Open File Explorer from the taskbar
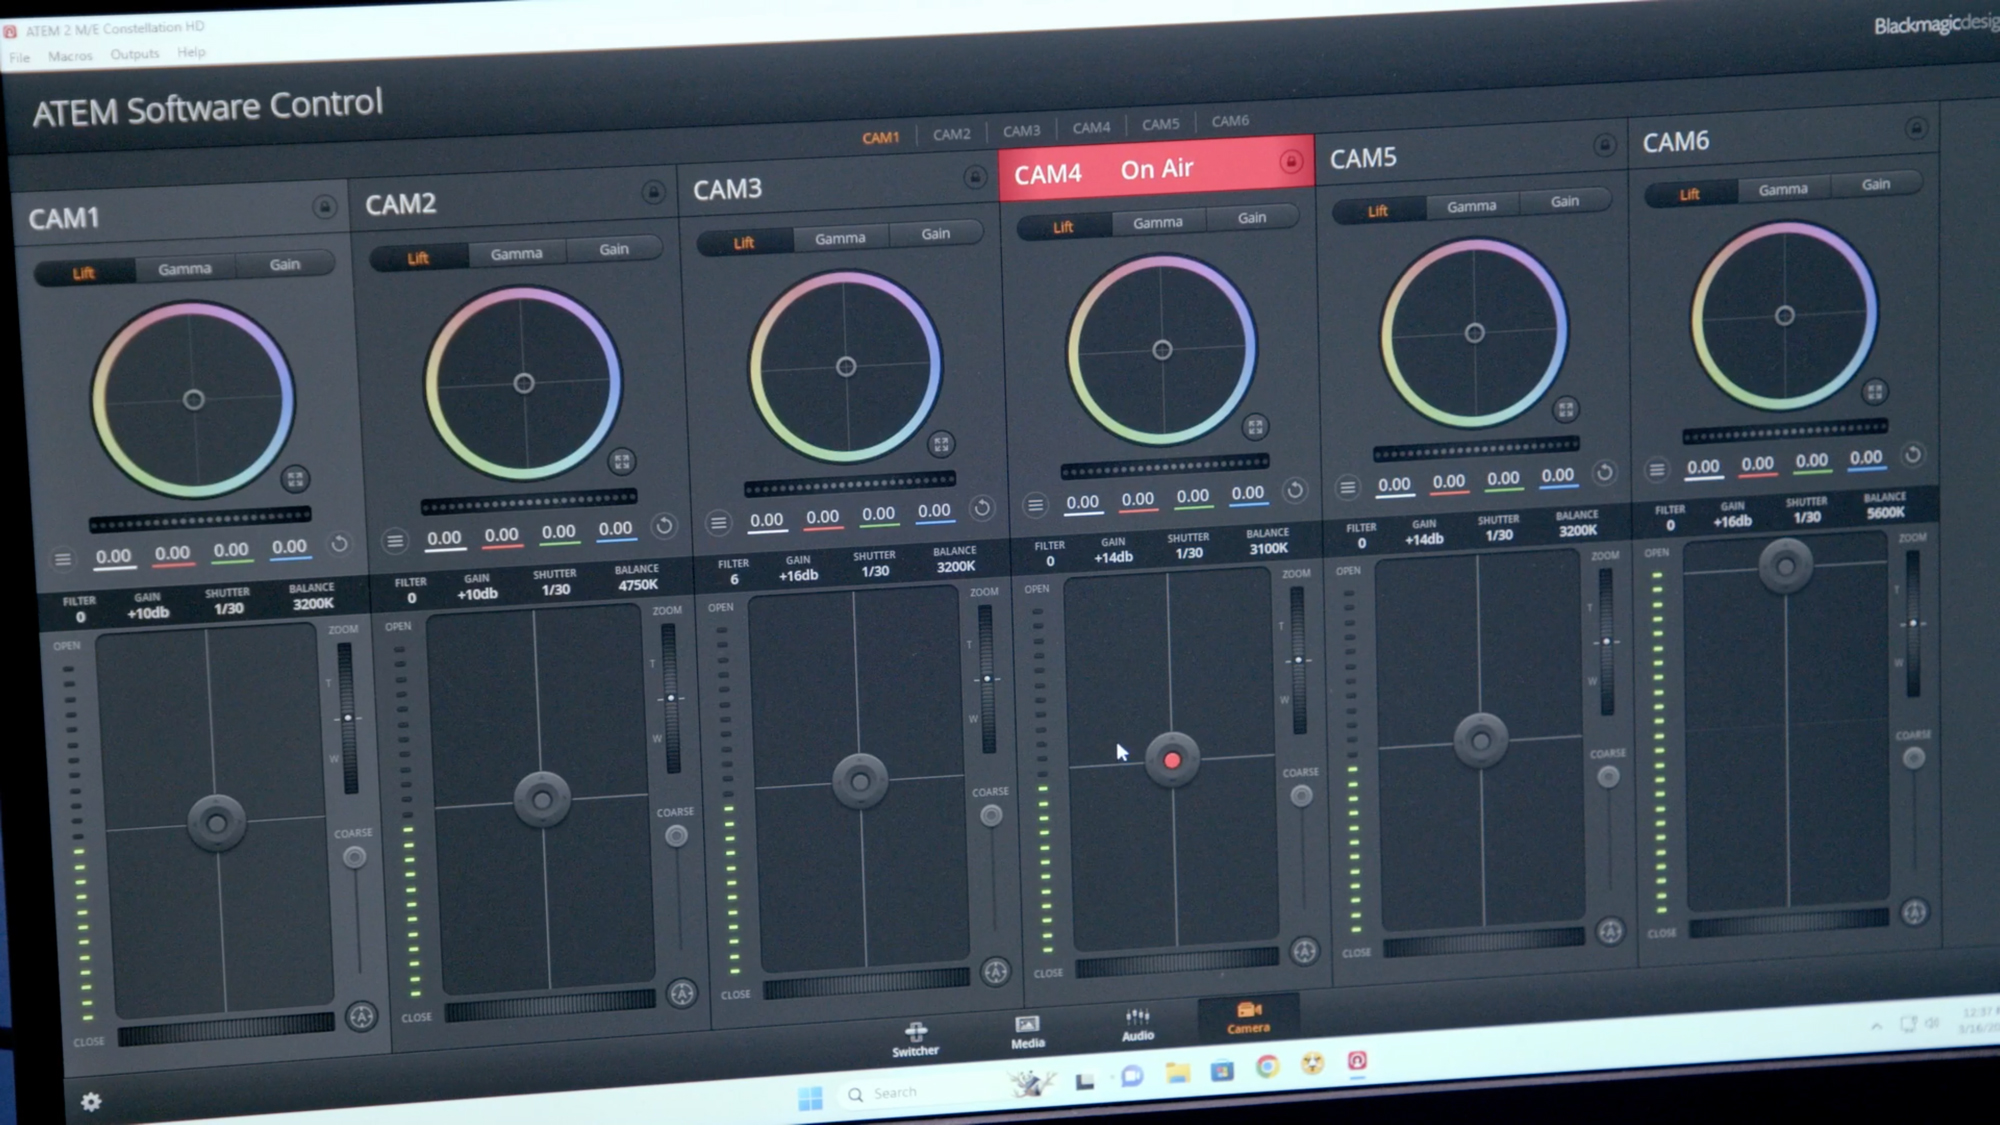This screenshot has height=1125, width=2000. (1177, 1073)
